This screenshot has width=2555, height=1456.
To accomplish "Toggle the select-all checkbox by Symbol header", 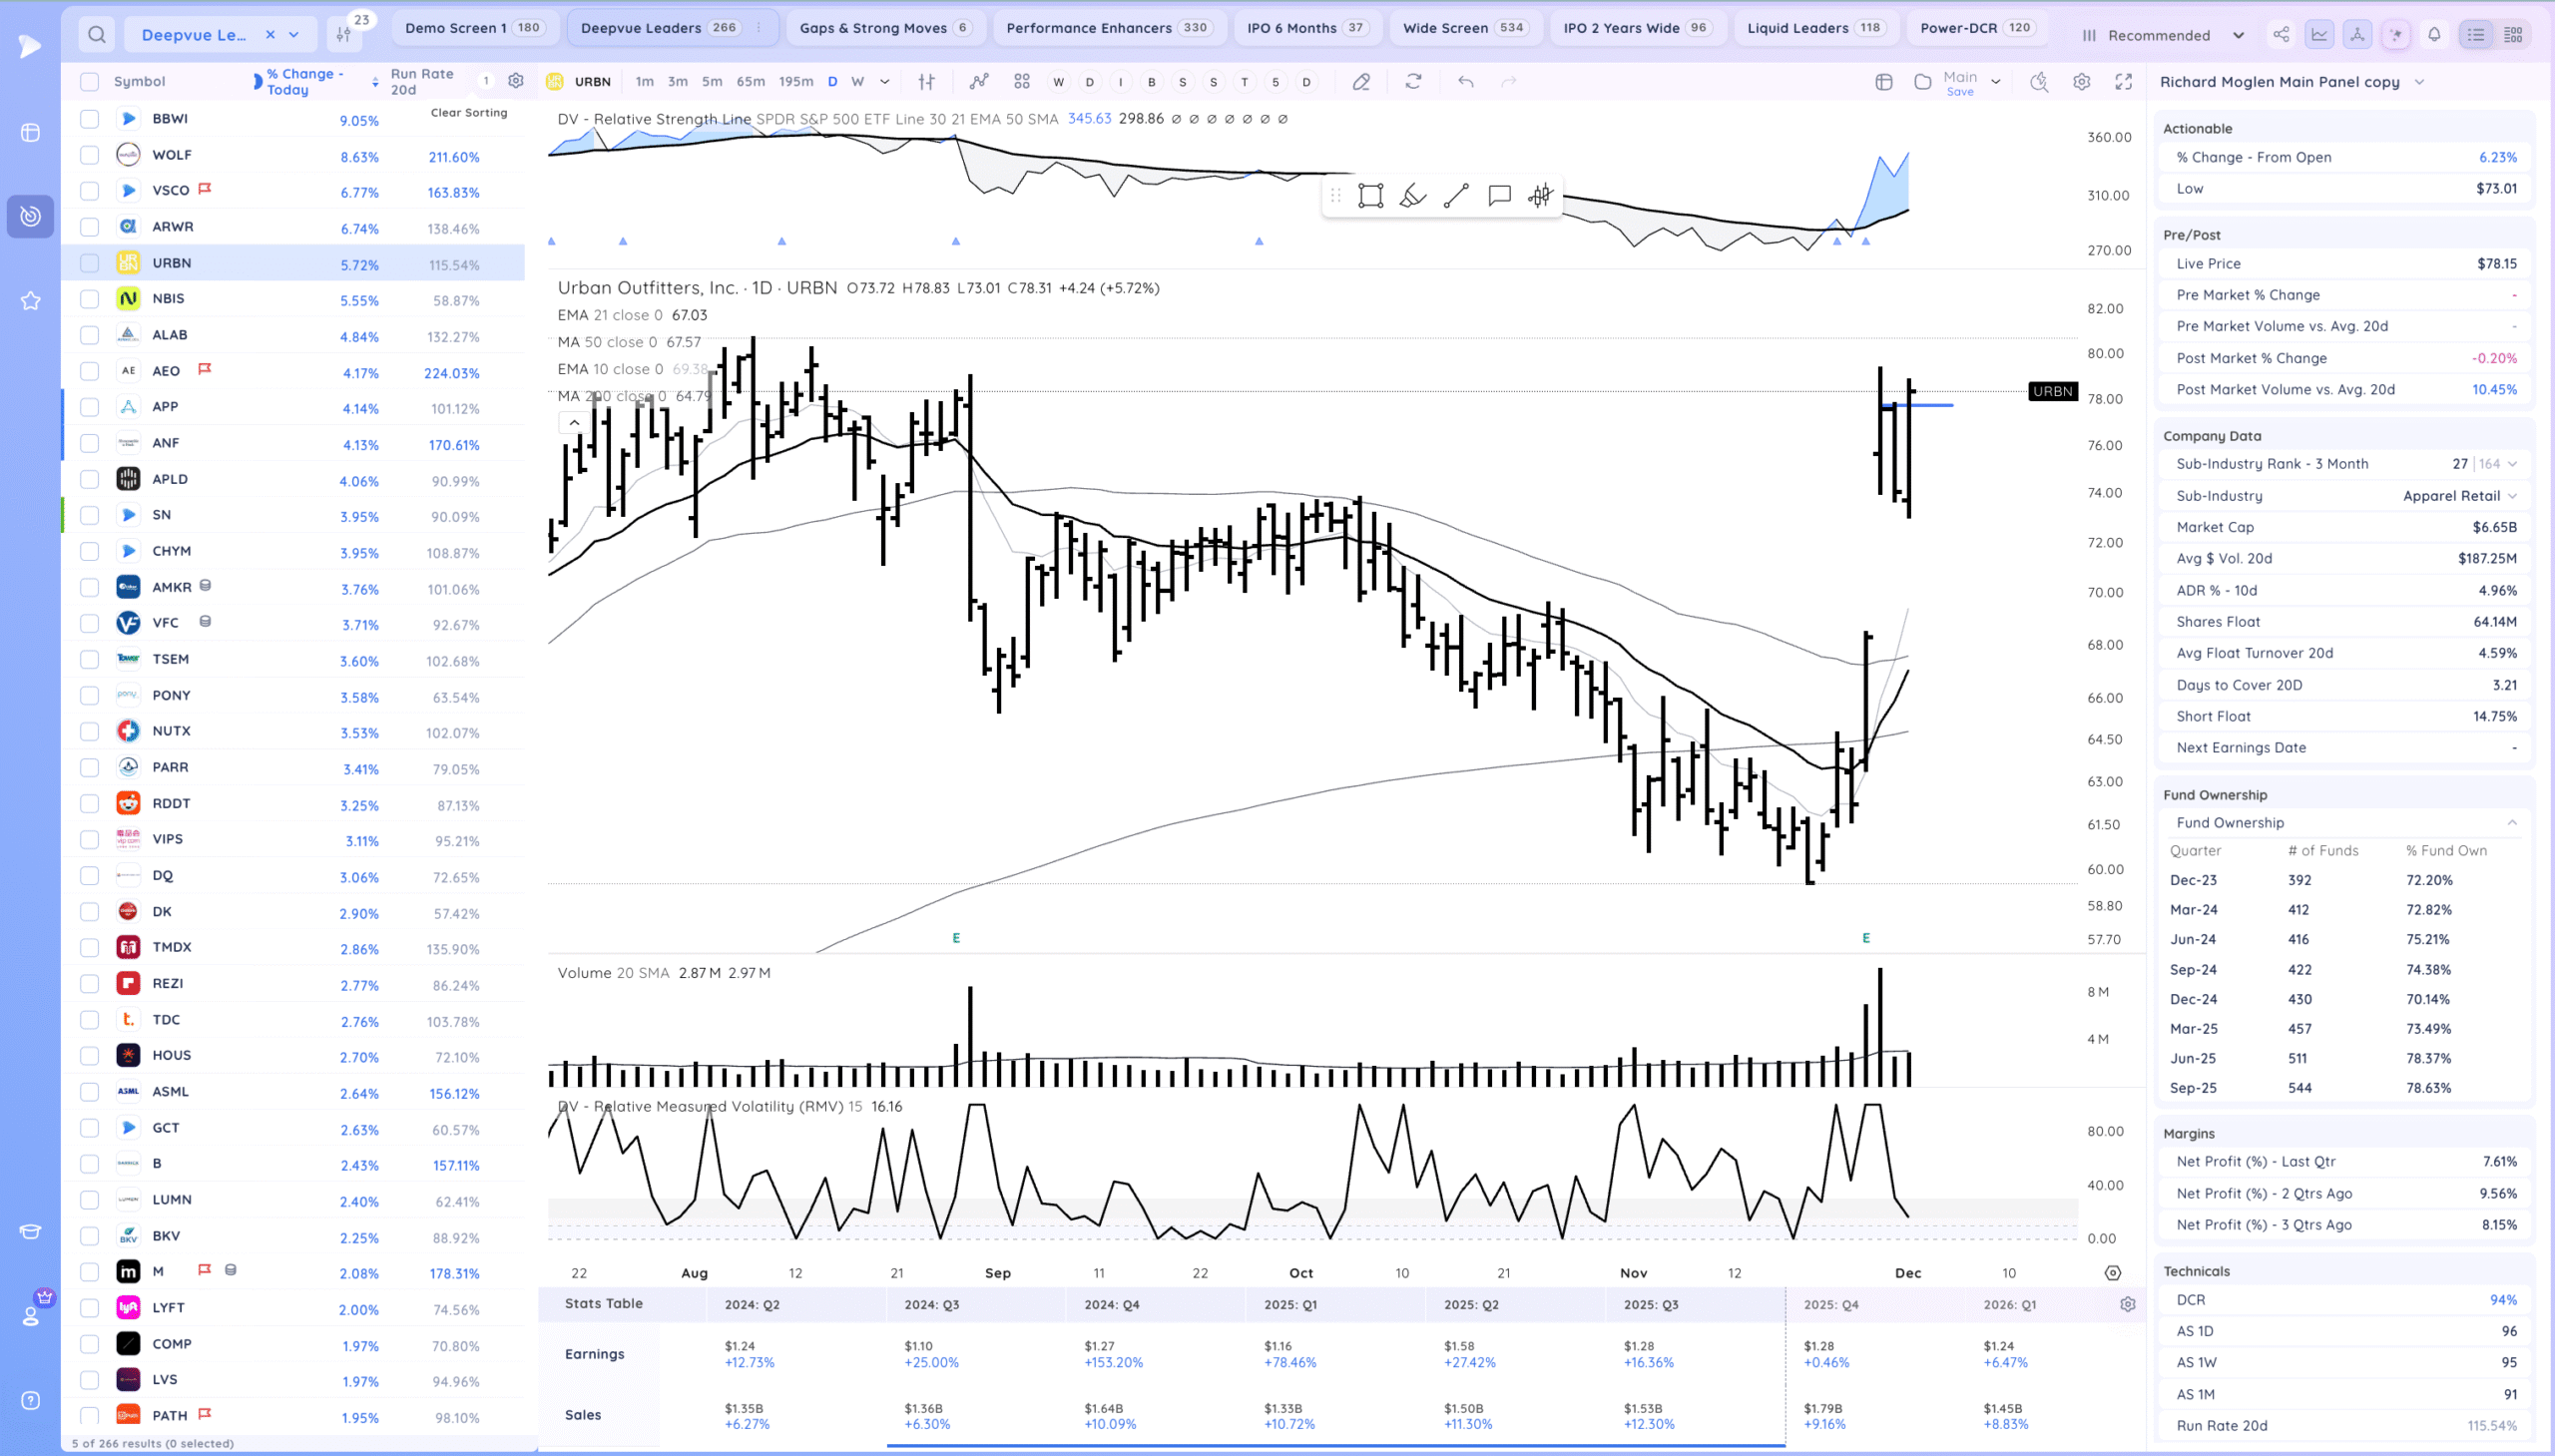I will pos(90,82).
